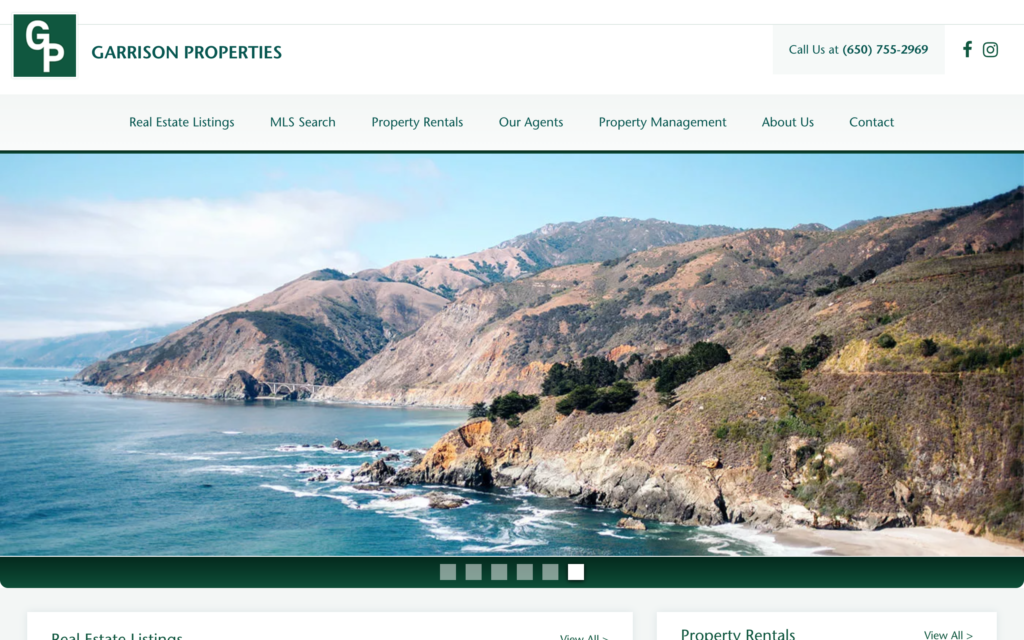Select the third slide indicator square
This screenshot has height=640, width=1024.
(499, 572)
